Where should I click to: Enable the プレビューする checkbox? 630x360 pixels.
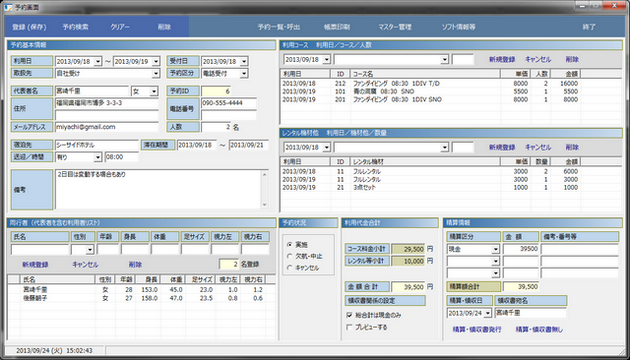coord(349,327)
